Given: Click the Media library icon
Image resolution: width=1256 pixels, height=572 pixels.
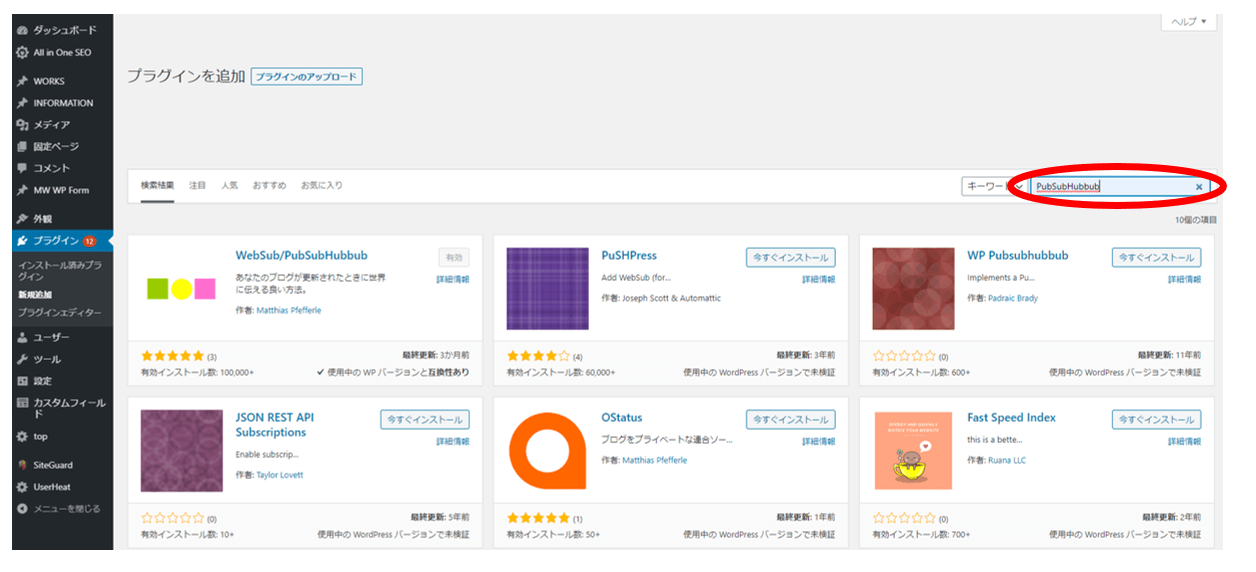Looking at the screenshot, I should pyautogui.click(x=22, y=125).
